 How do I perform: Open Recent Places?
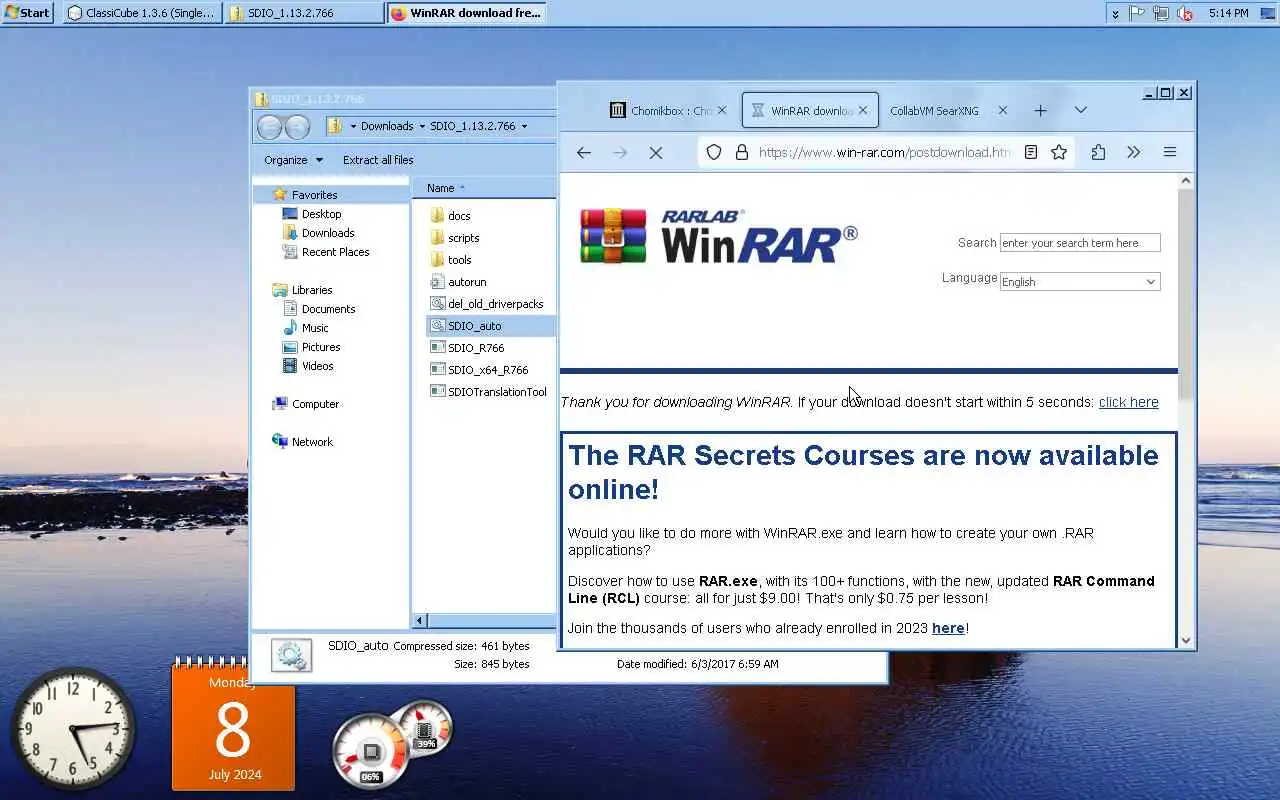point(335,252)
